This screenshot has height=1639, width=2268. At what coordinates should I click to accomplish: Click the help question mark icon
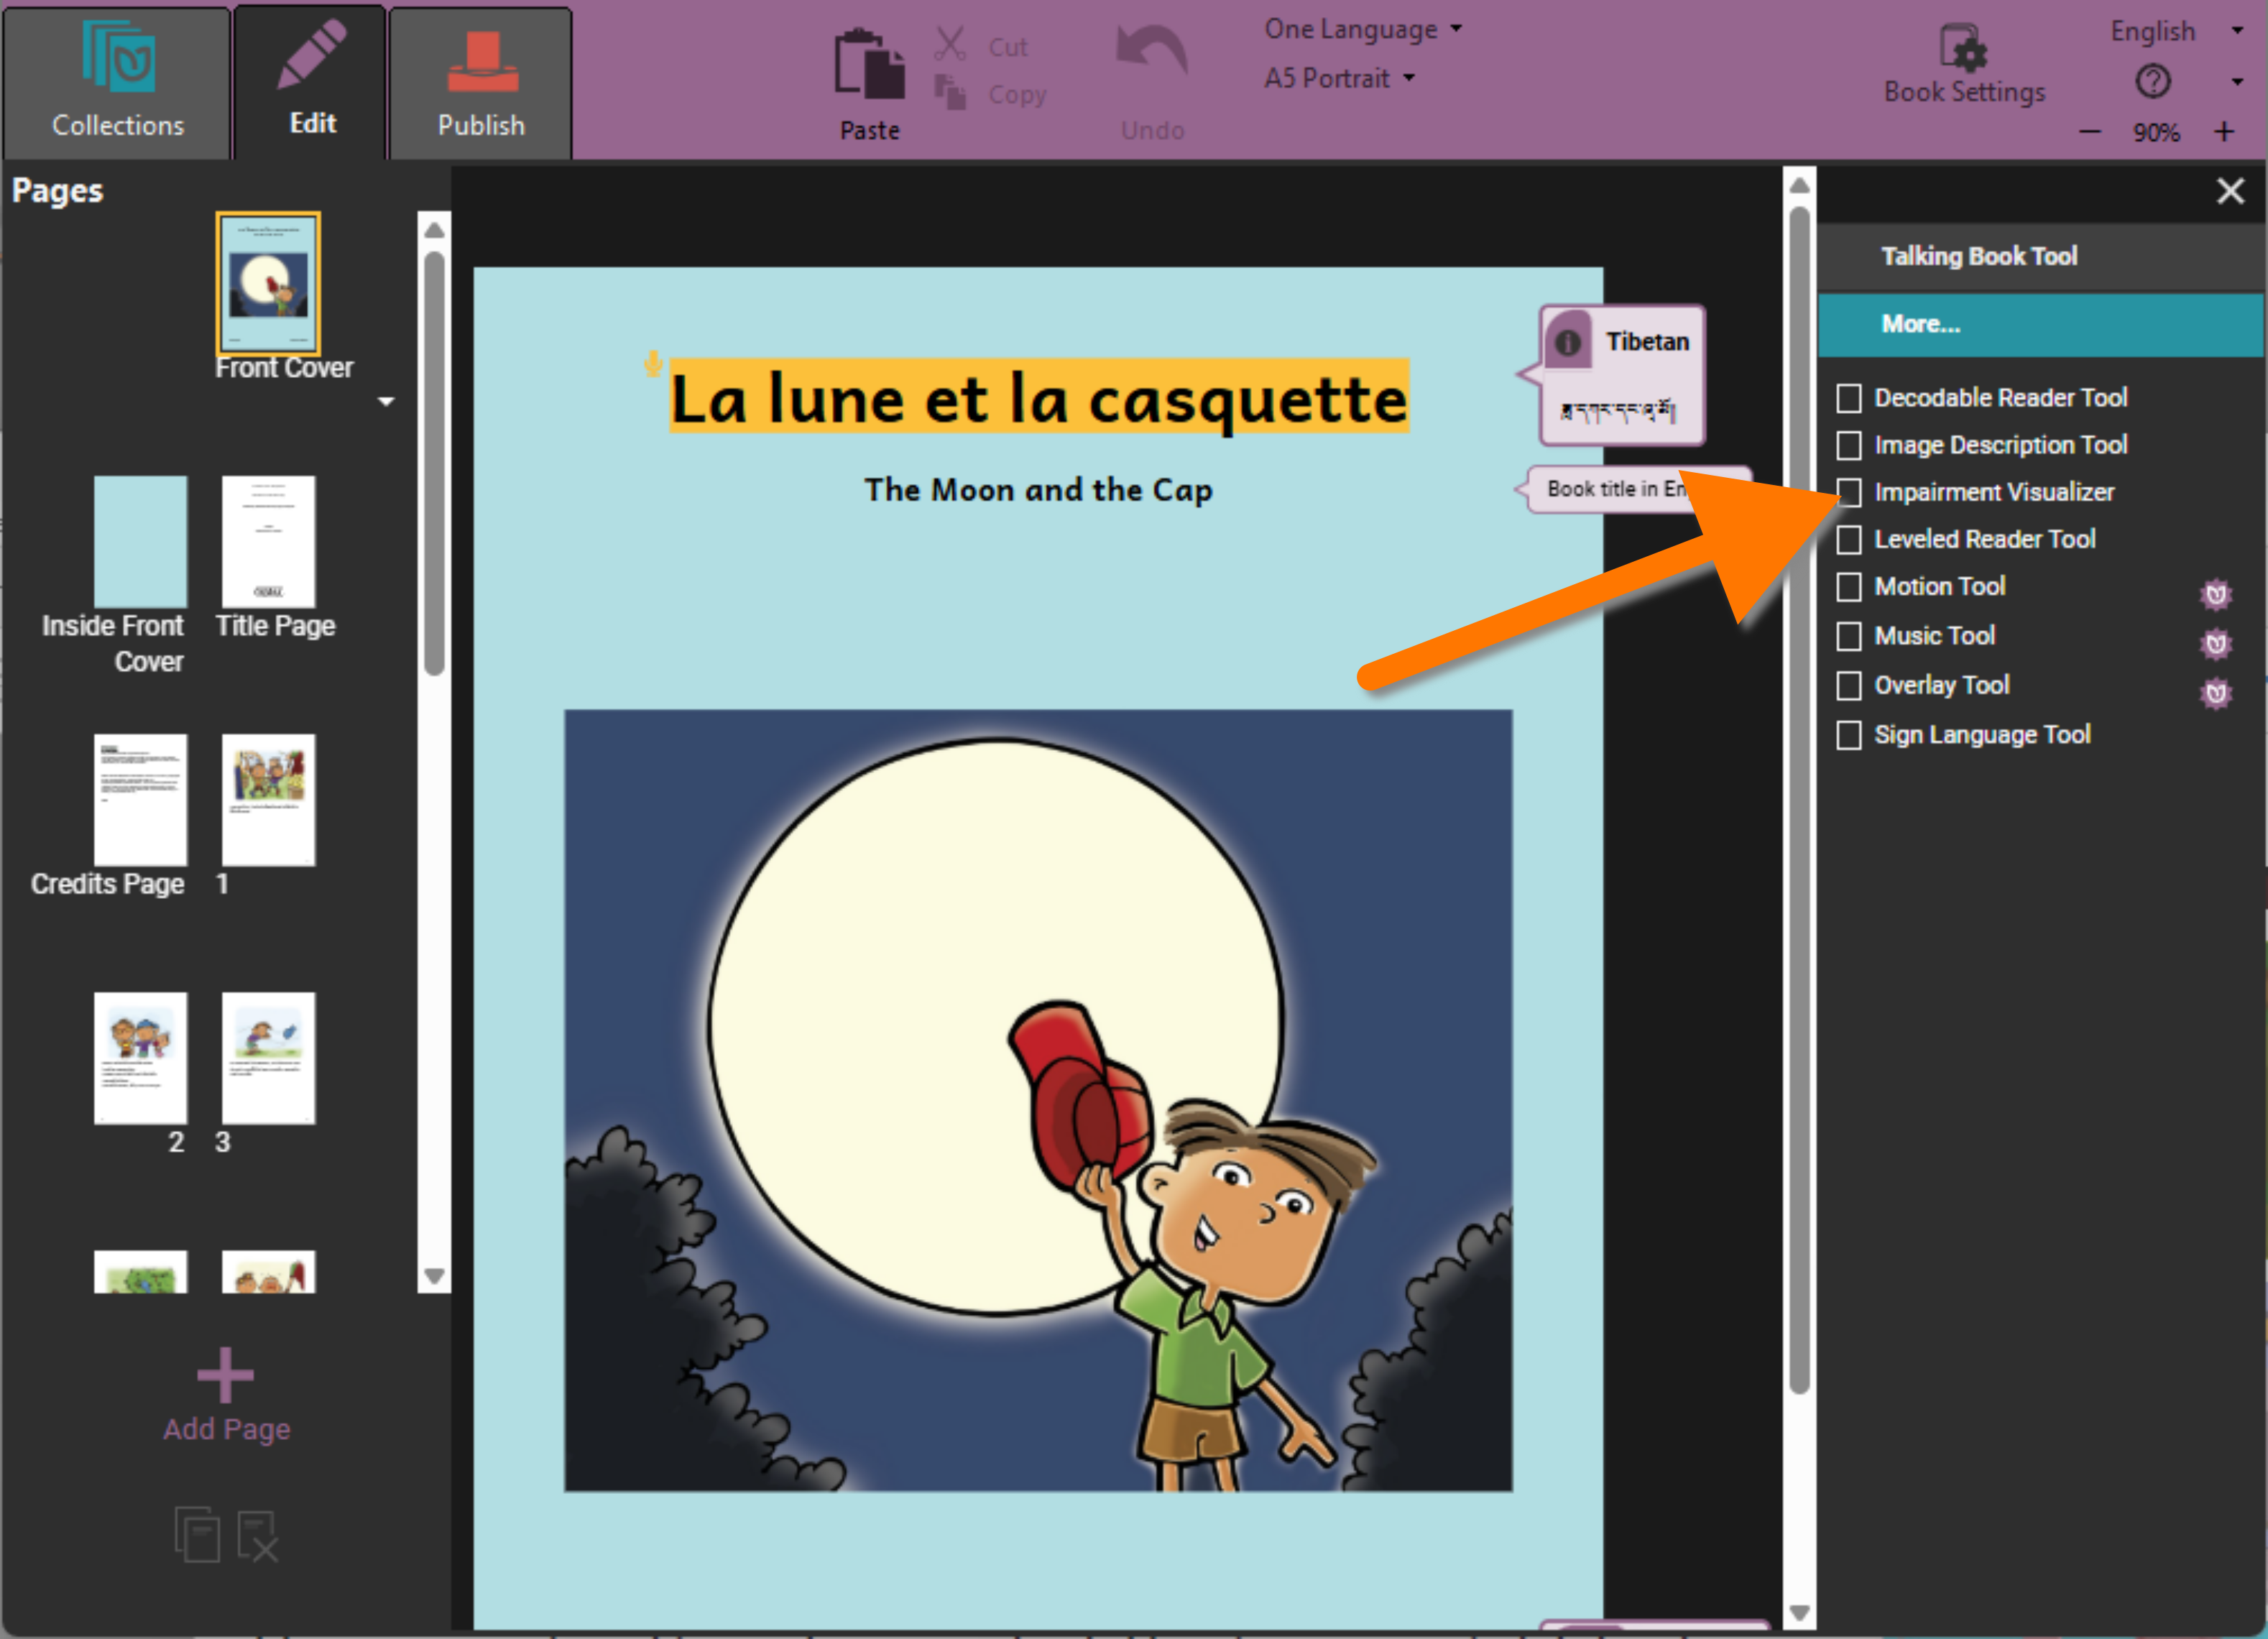2152,81
